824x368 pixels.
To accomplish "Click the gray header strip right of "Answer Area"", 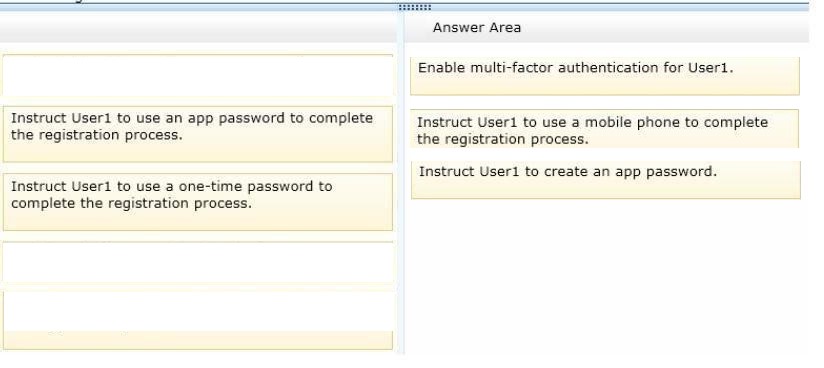I will (x=665, y=28).
